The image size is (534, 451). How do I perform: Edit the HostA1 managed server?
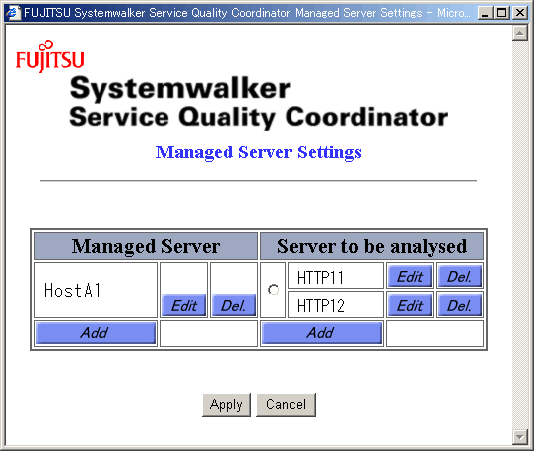pyautogui.click(x=184, y=305)
